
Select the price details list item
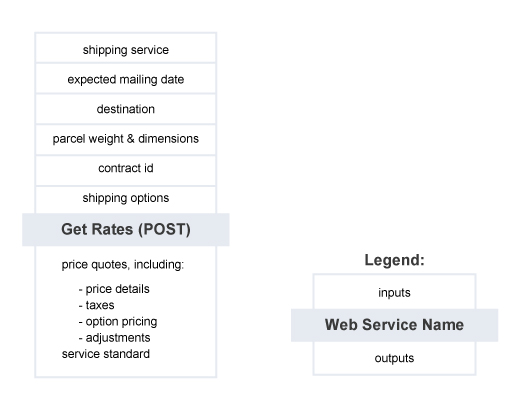tap(114, 289)
